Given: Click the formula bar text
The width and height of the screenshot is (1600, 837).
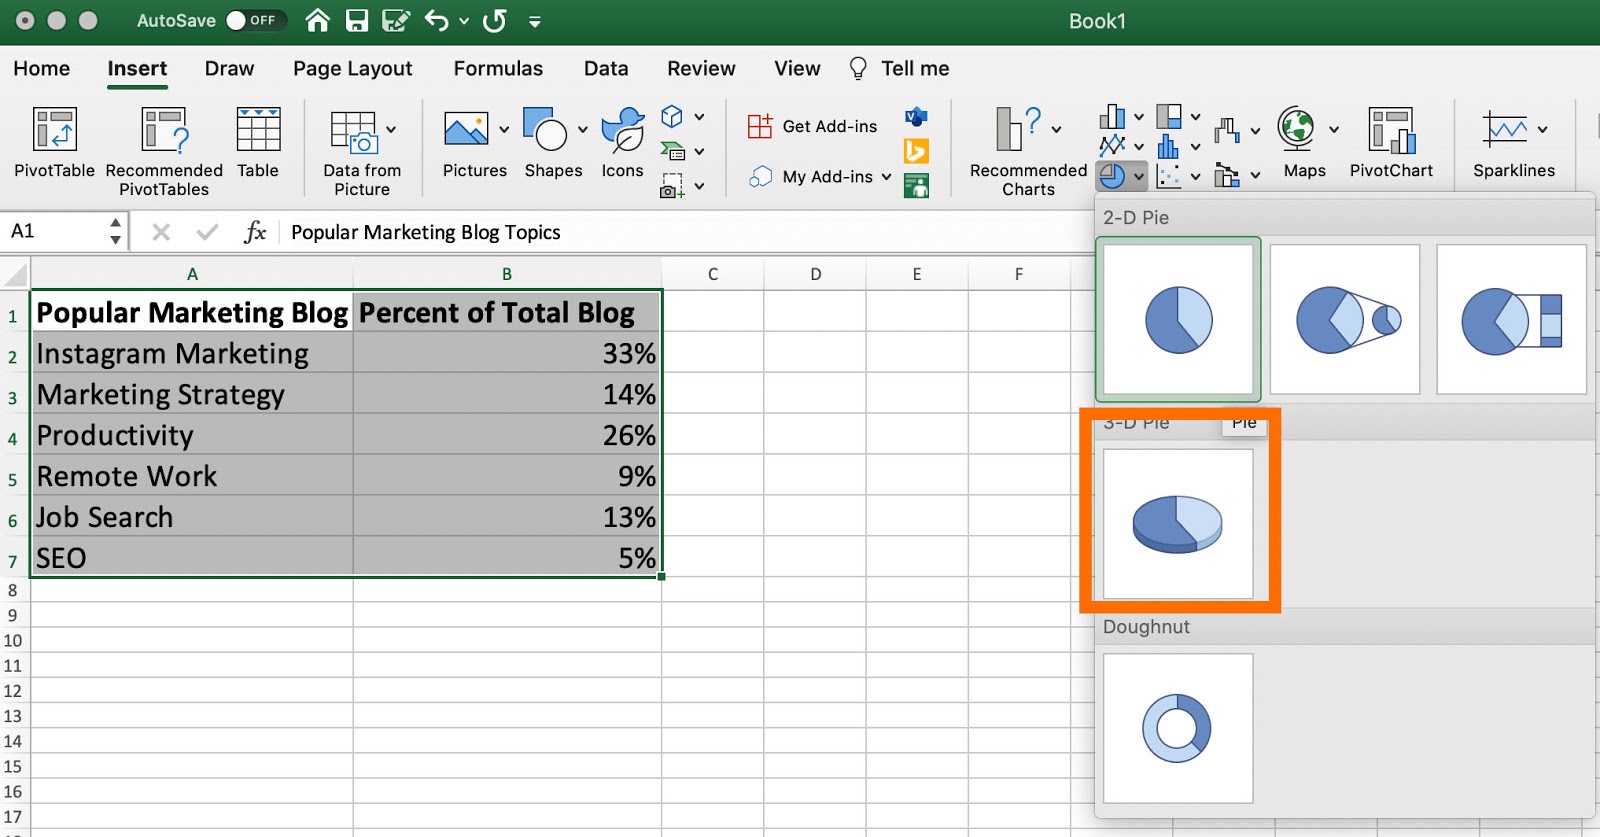Looking at the screenshot, I should pos(426,232).
